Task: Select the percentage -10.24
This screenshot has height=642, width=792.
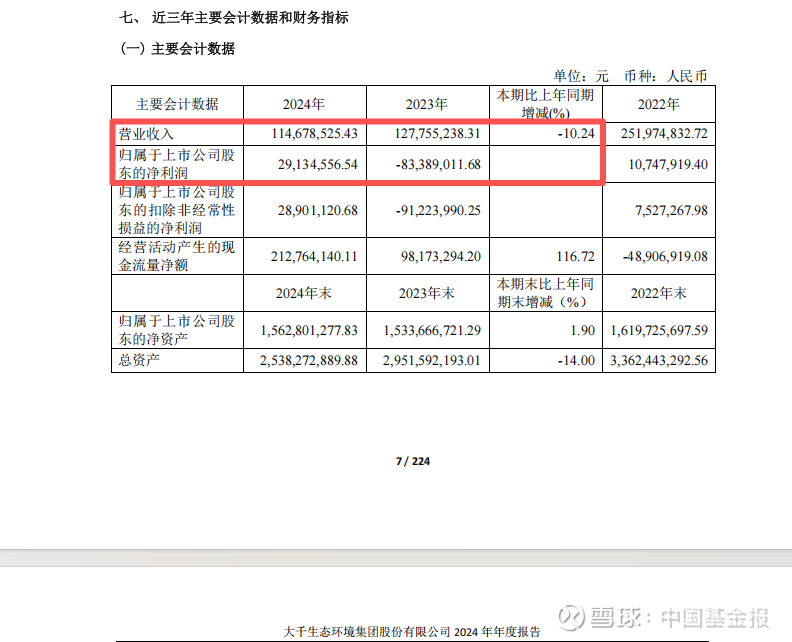Action: [576, 134]
